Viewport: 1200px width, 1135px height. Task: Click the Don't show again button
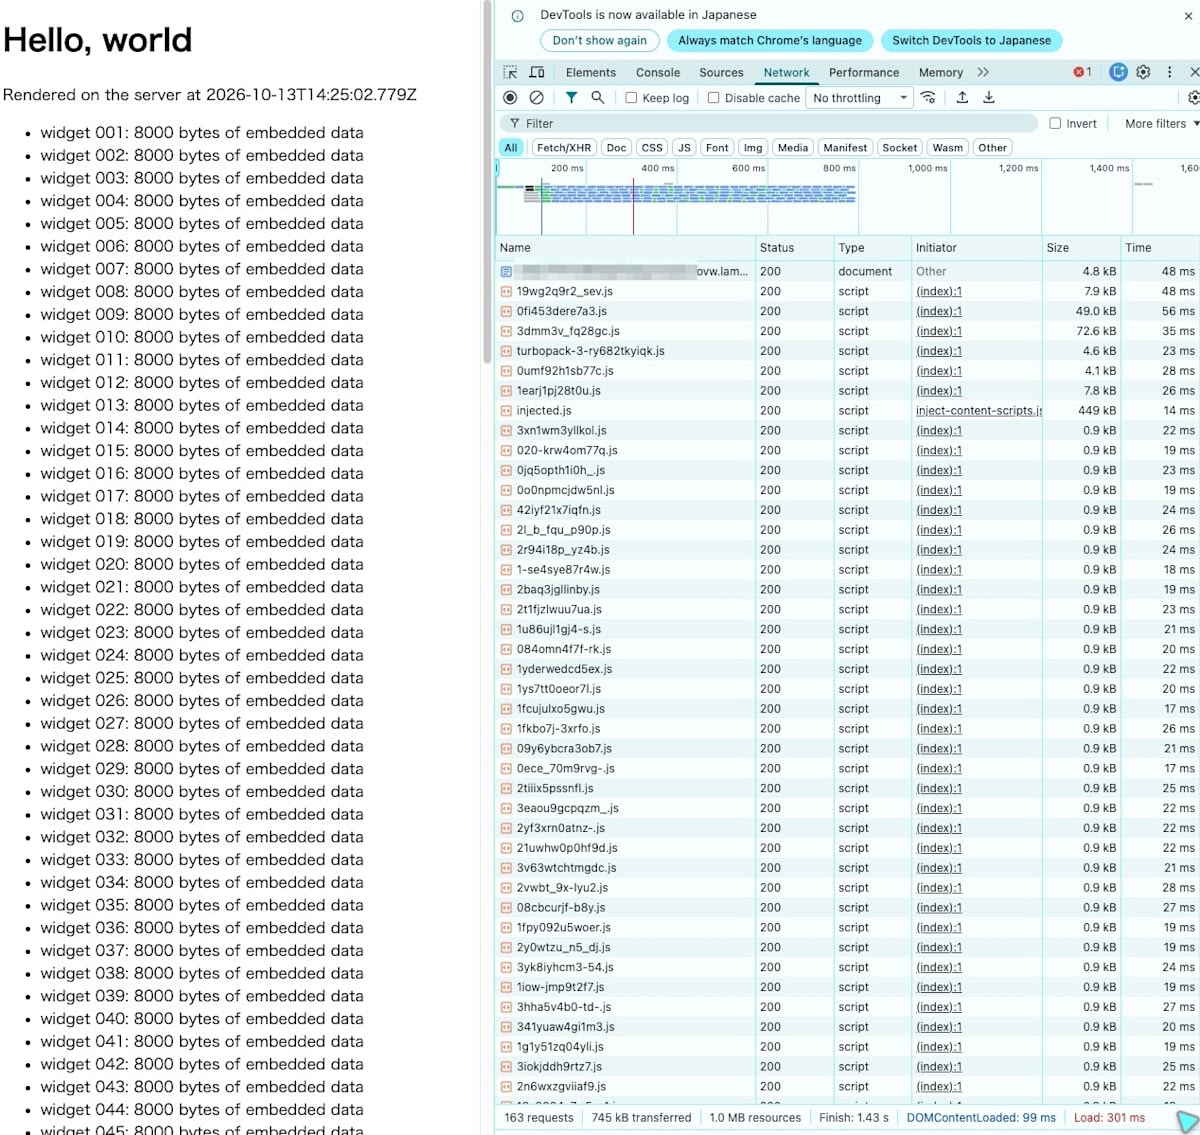click(600, 41)
